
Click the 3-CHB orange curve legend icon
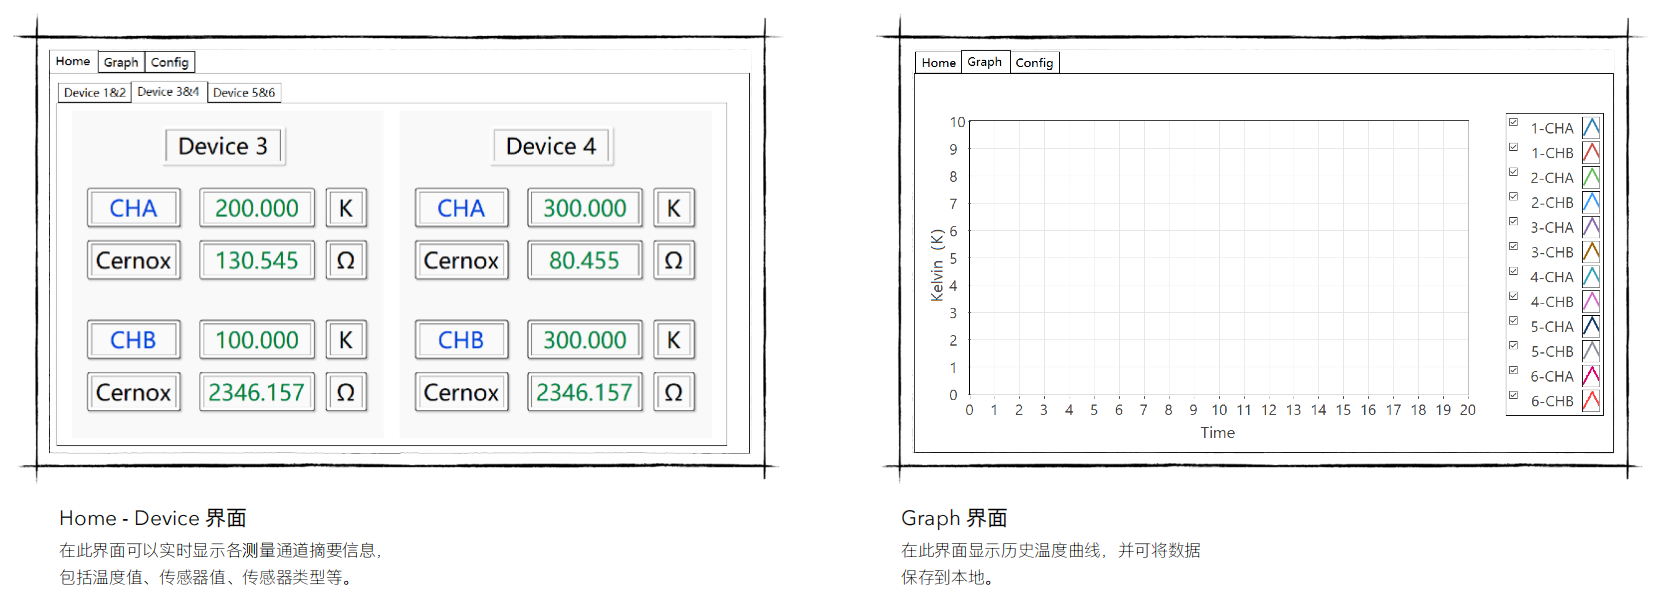[x=1591, y=252]
